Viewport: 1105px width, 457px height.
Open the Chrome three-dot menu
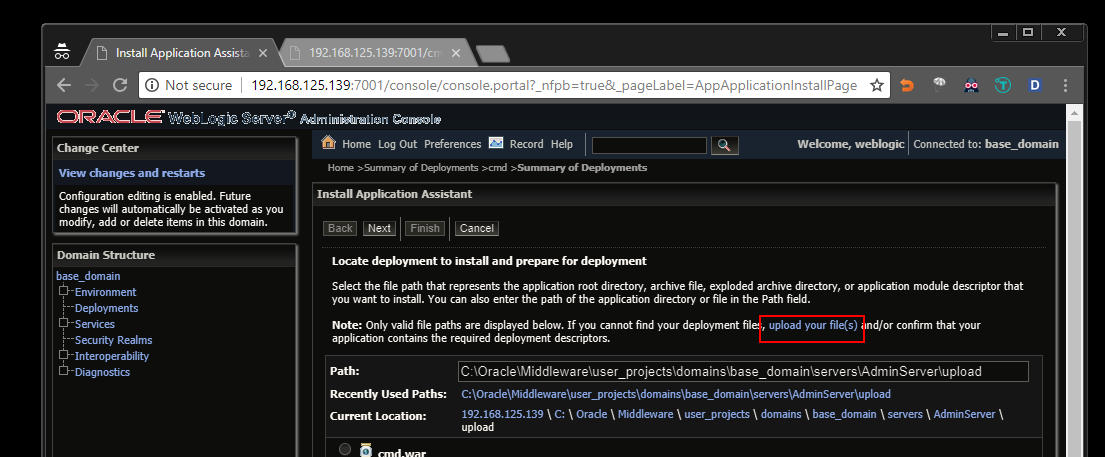point(1064,85)
